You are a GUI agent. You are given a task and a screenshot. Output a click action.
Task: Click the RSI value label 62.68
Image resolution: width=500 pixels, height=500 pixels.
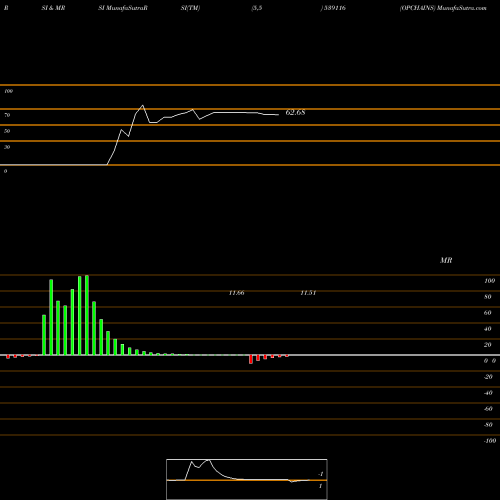pyautogui.click(x=295, y=112)
